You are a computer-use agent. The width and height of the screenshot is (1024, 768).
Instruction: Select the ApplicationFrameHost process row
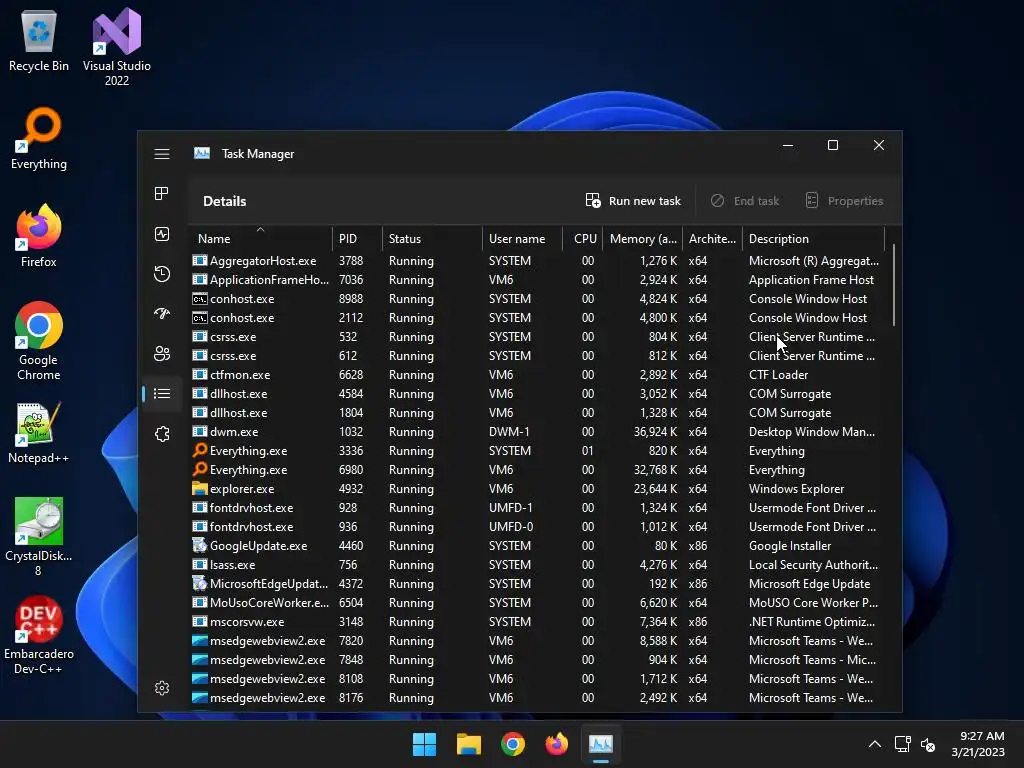tap(539, 280)
